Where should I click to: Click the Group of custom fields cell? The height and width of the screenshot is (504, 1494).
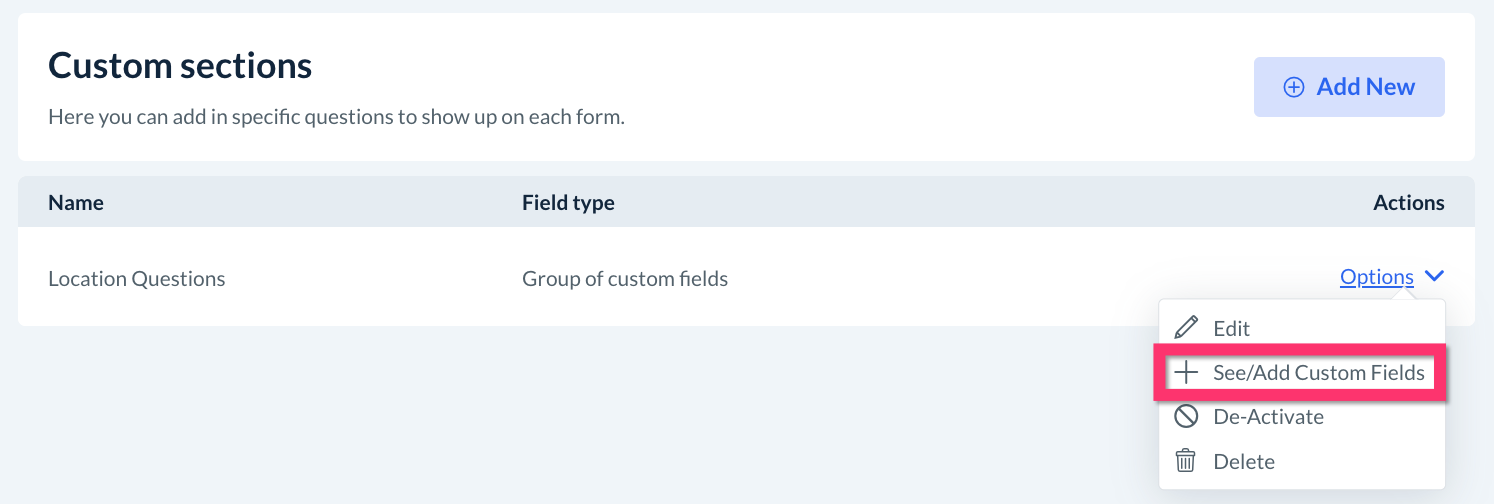pyautogui.click(x=625, y=279)
